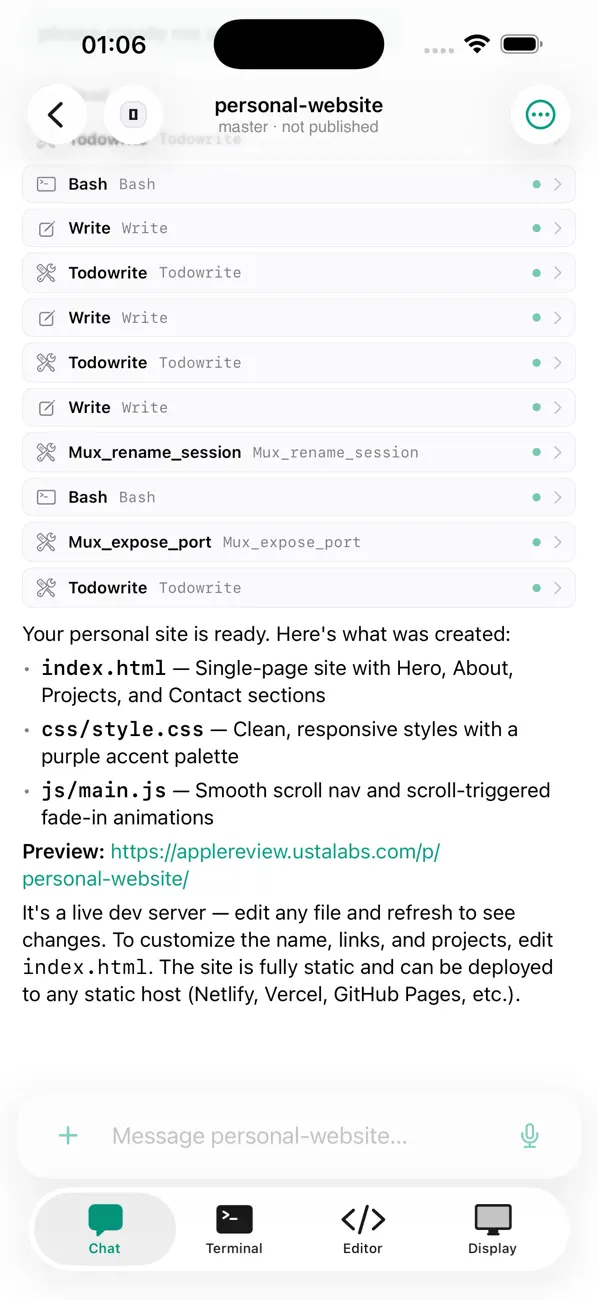Image resolution: width=598 pixels, height=1300 pixels.
Task: Tap the first Write pencil row icon
Action: [x=46, y=229]
